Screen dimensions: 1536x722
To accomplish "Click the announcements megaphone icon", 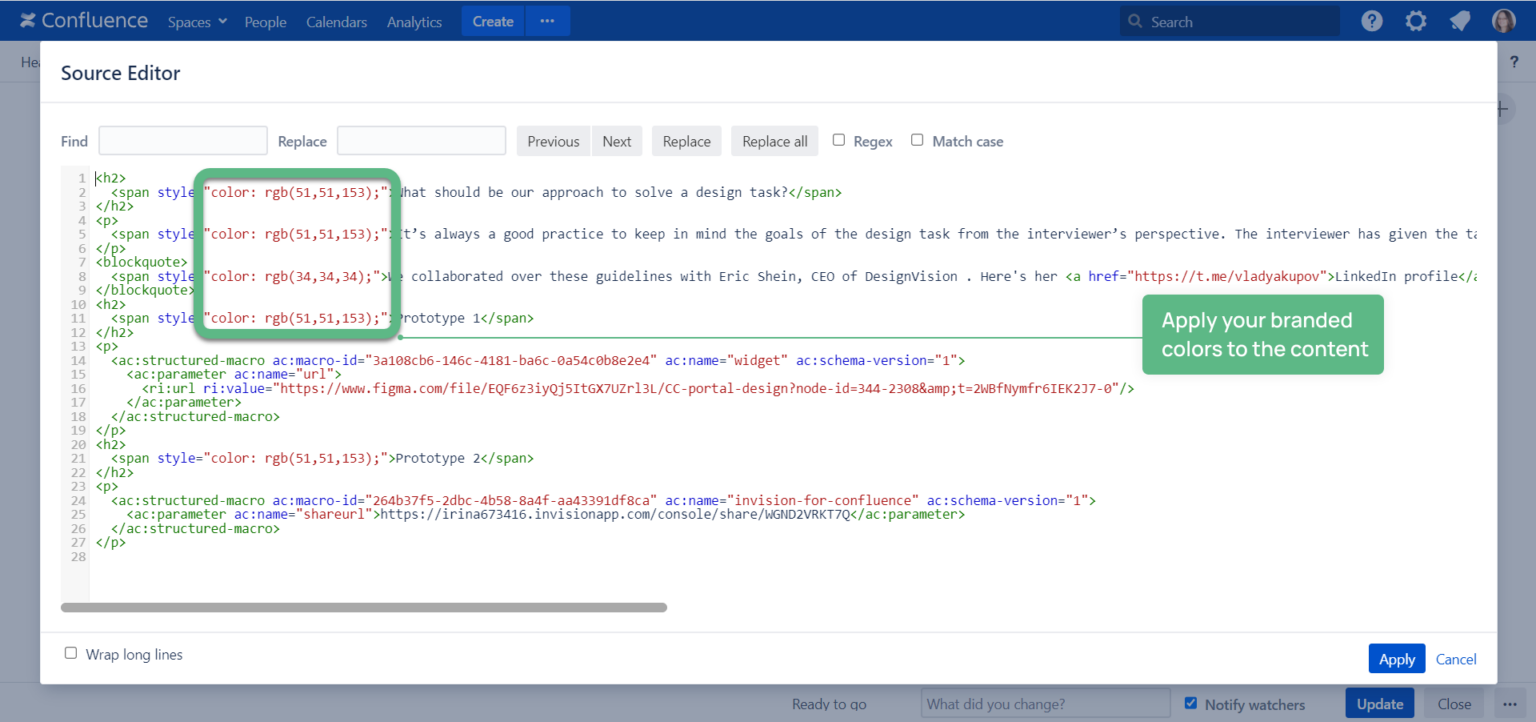I will point(1460,20).
